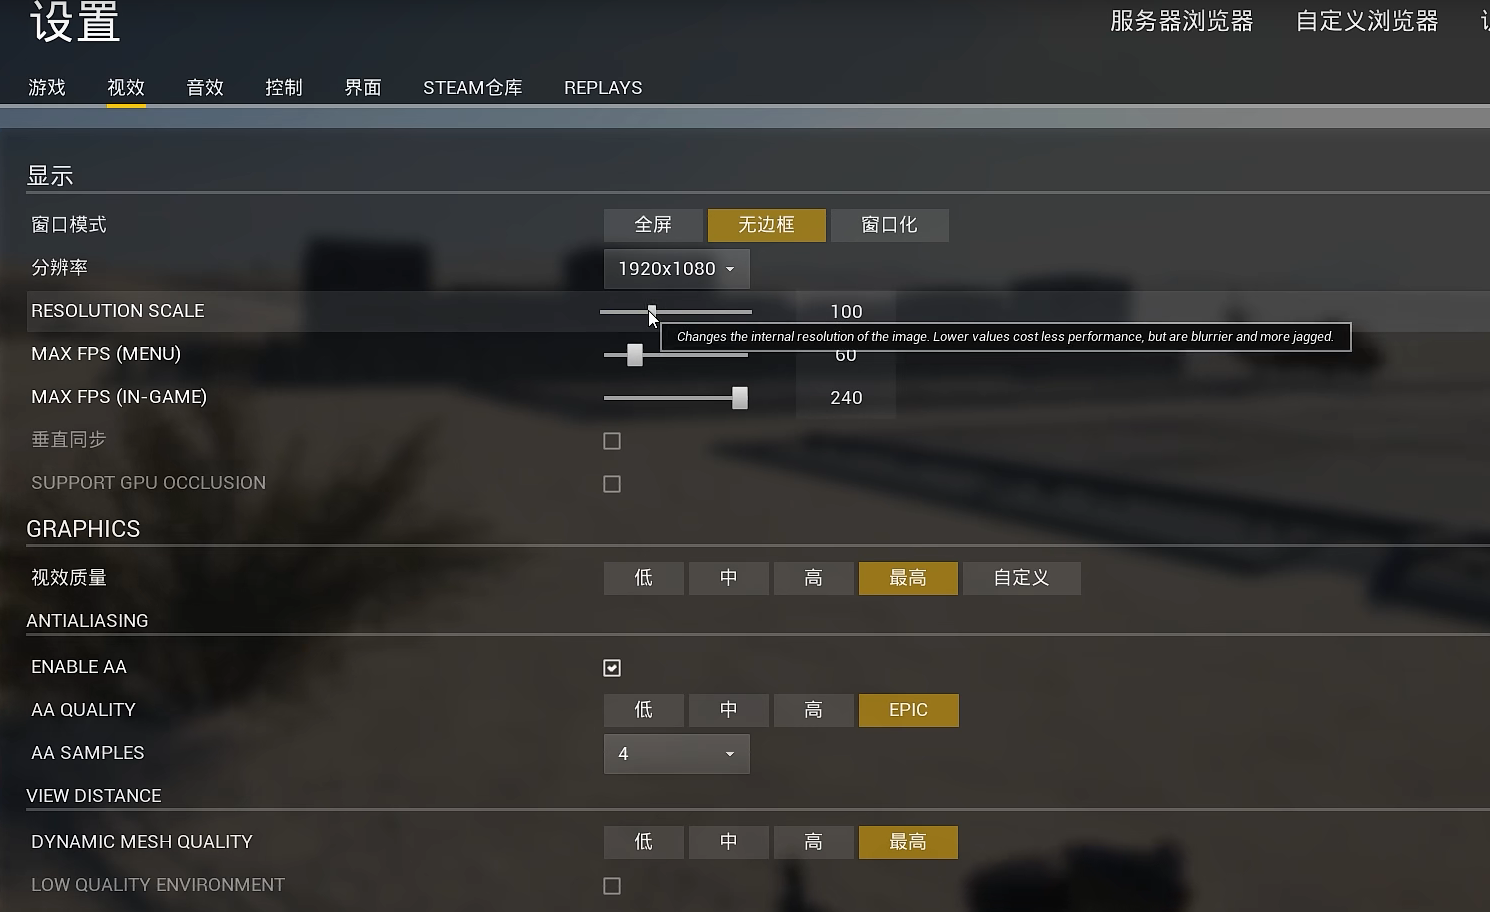Choose 窗口化 window mode
This screenshot has height=912, width=1490.
pos(889,225)
